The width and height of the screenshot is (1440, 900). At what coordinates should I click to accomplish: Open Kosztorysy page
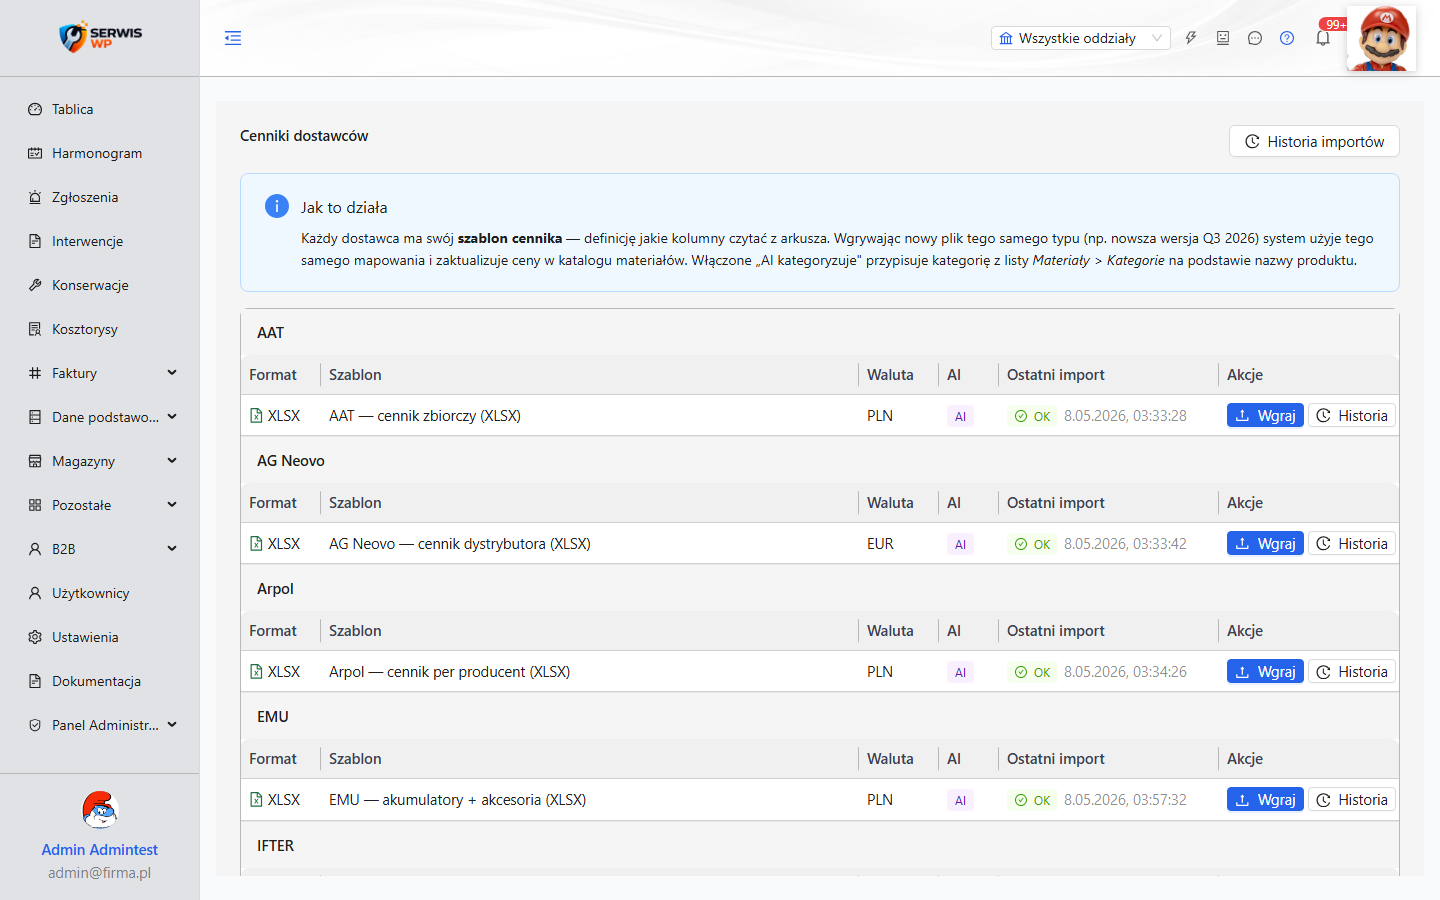pyautogui.click(x=100, y=329)
